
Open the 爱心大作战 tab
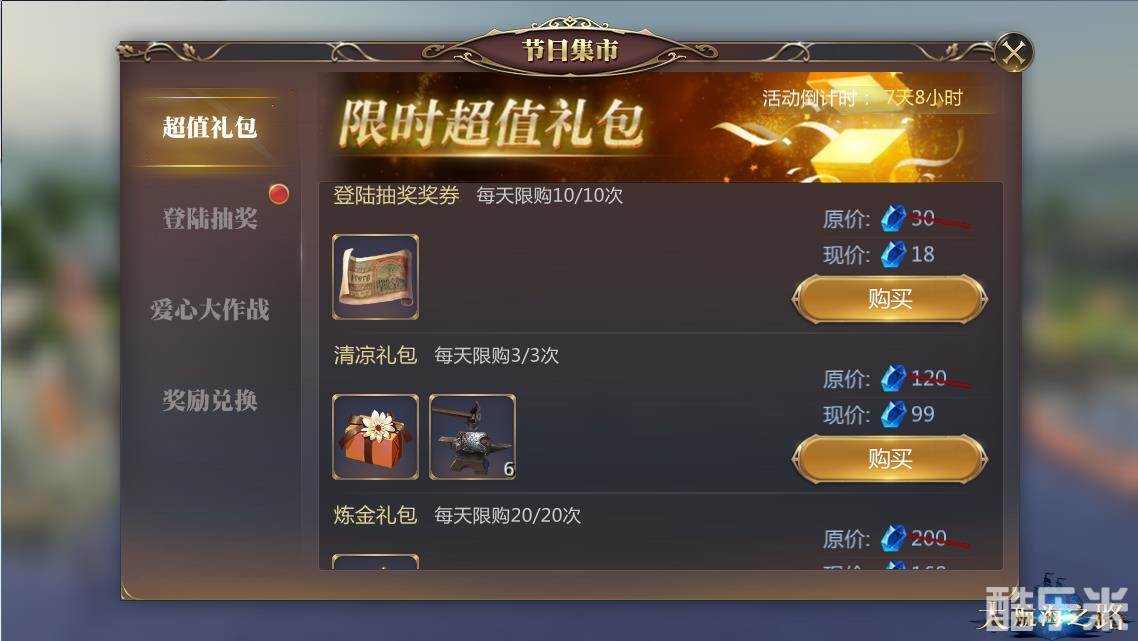[210, 309]
